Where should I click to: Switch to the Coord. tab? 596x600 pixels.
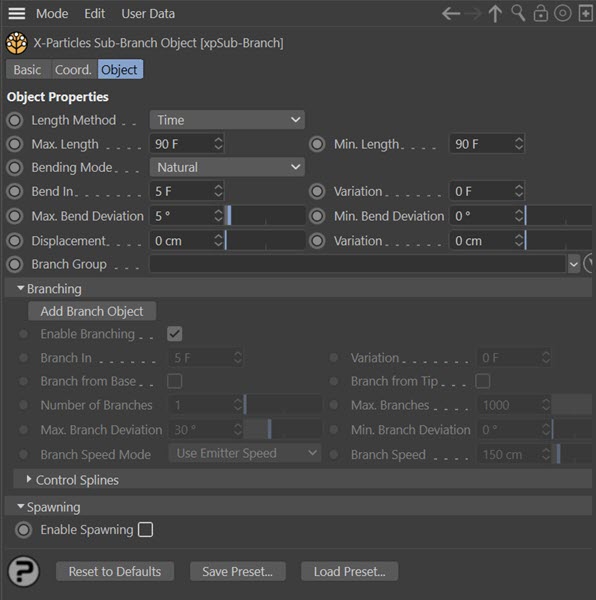(73, 70)
